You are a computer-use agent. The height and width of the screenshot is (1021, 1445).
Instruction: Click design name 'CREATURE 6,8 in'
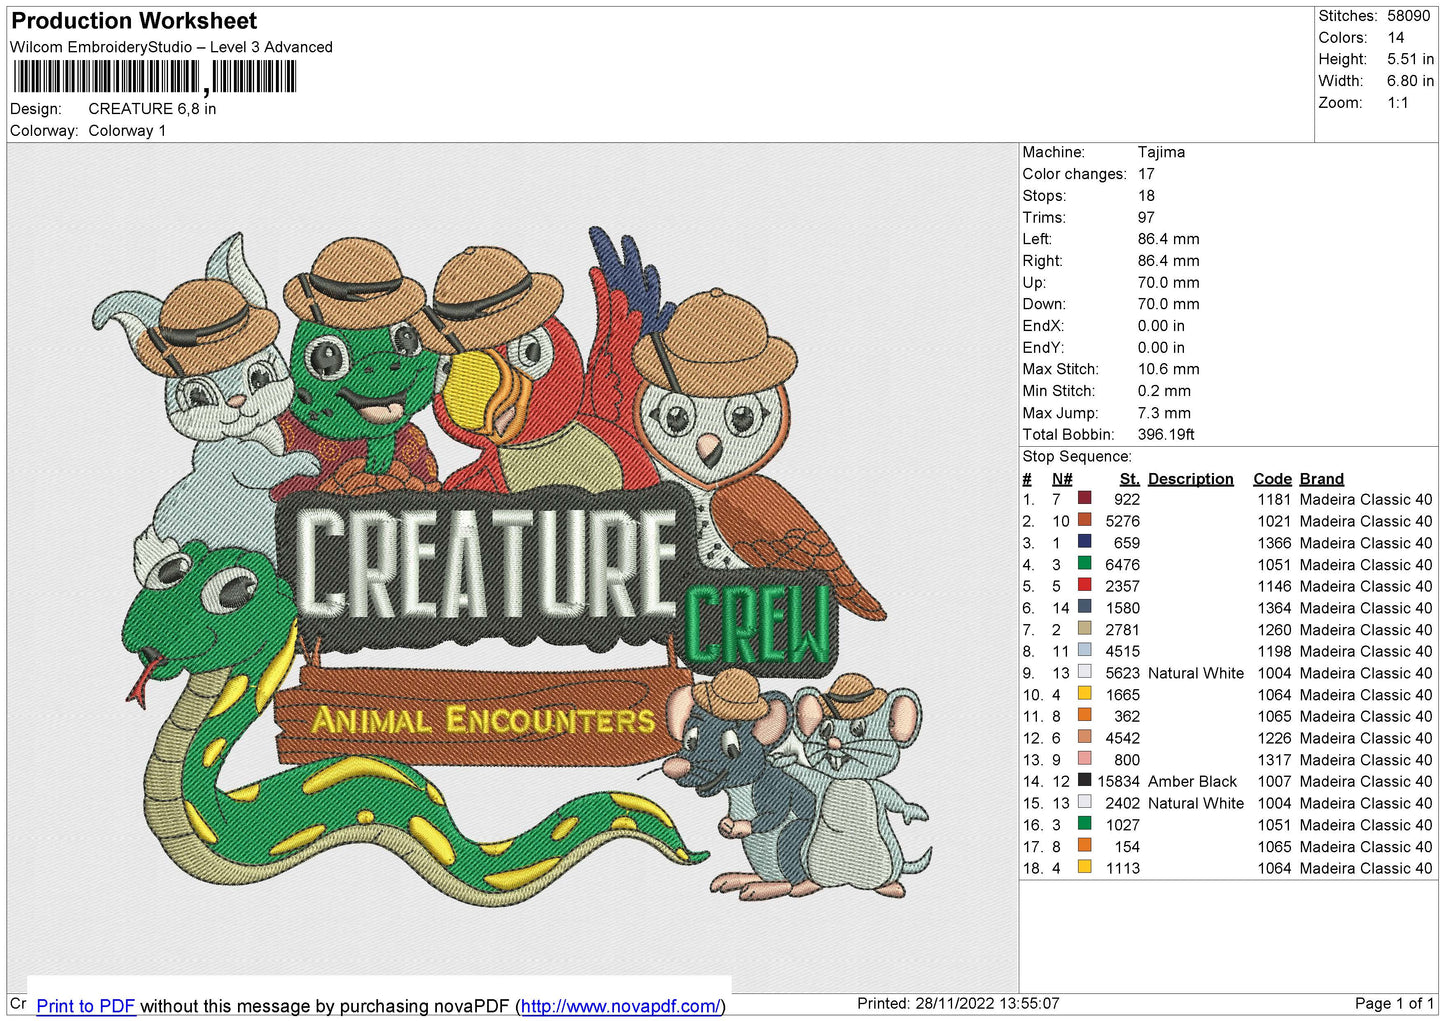(x=152, y=109)
